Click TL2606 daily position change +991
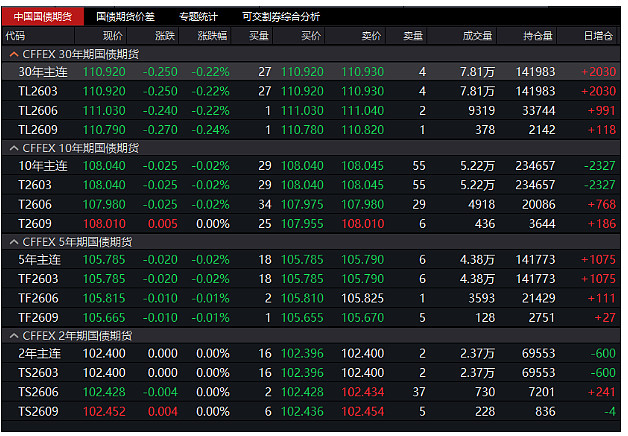 602,111
